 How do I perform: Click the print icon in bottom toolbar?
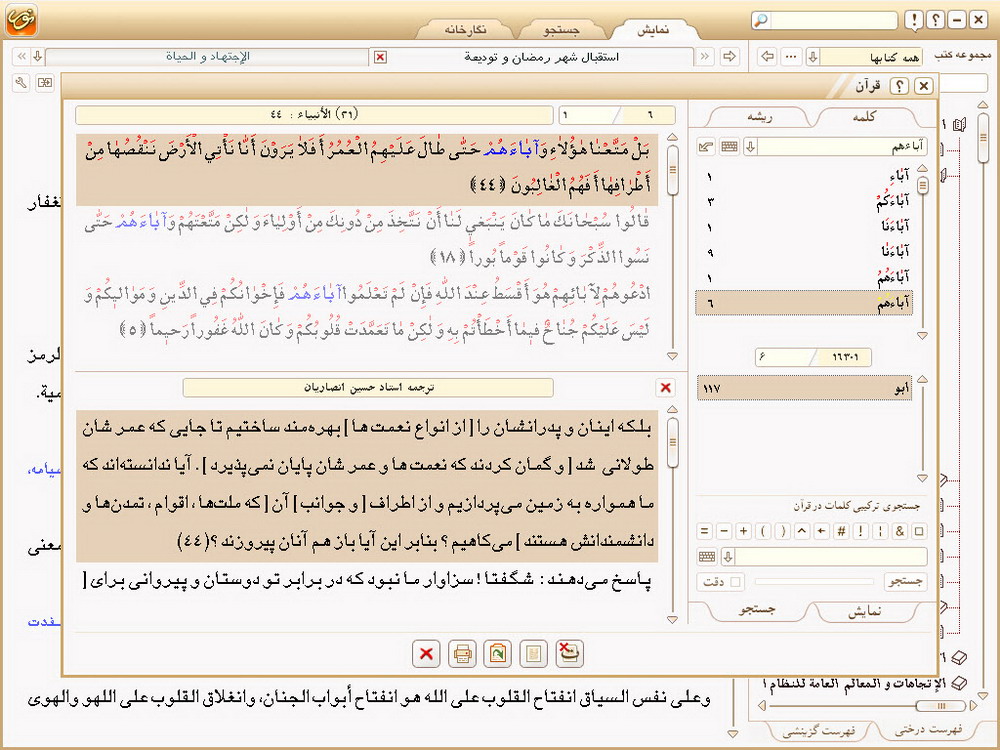click(x=462, y=654)
